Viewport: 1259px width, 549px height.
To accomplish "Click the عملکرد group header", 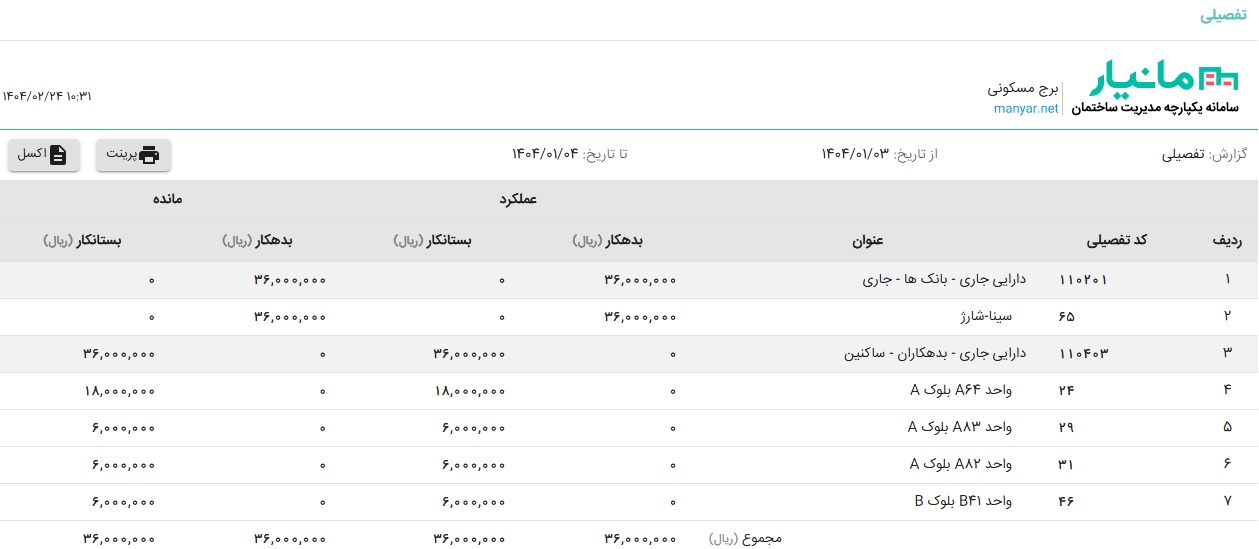I will (x=518, y=199).
